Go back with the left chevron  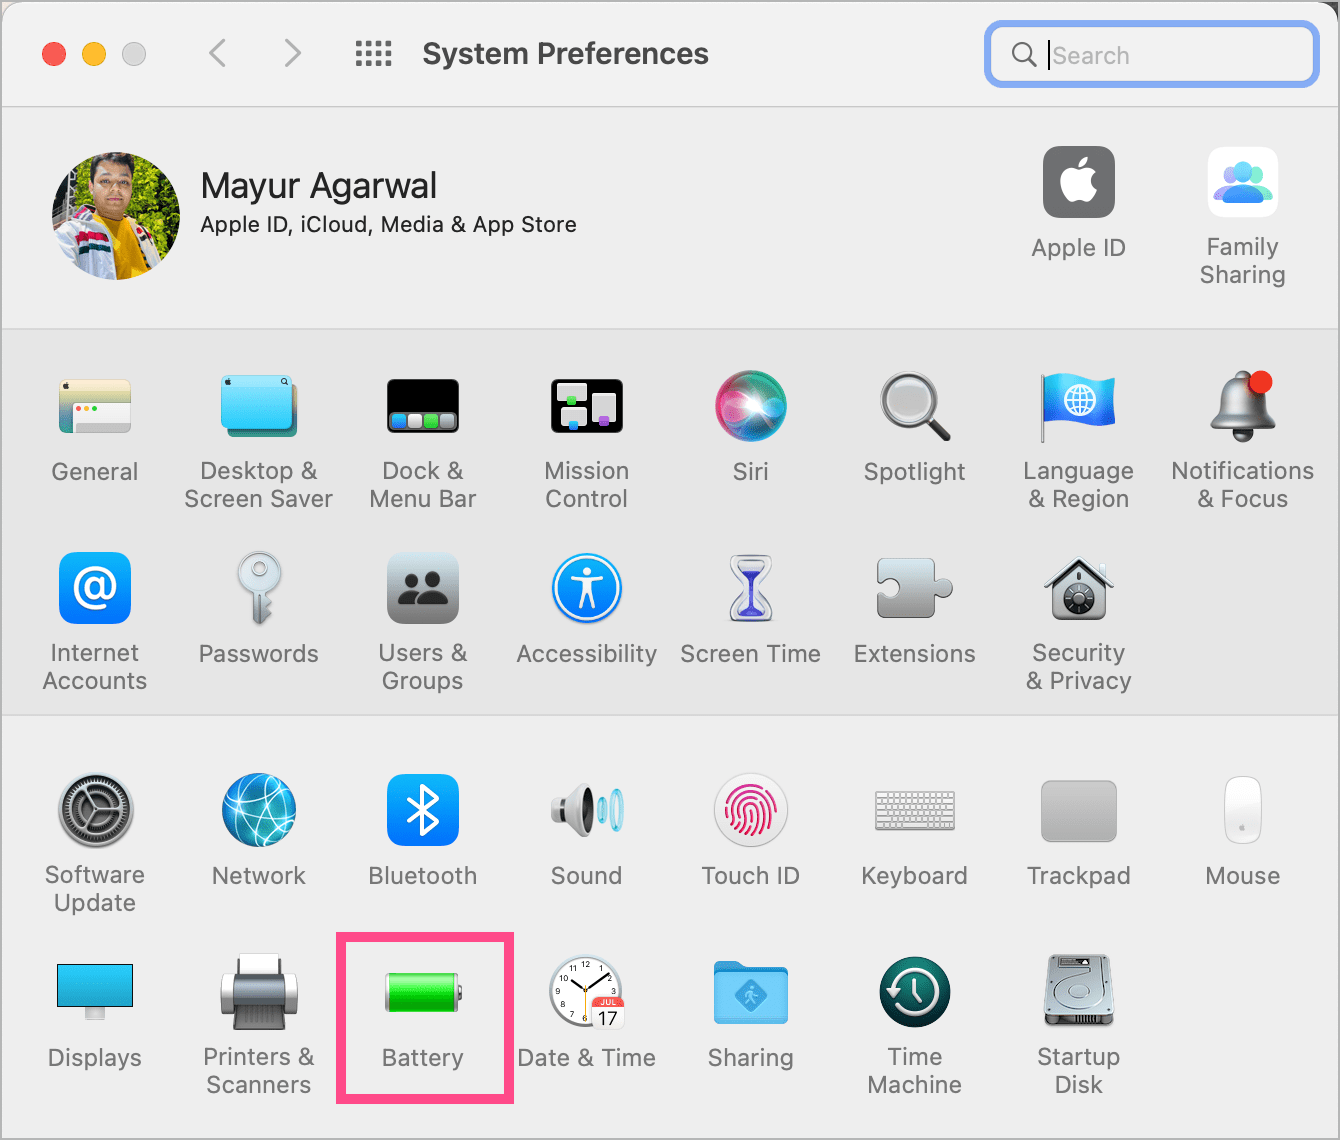[x=217, y=53]
